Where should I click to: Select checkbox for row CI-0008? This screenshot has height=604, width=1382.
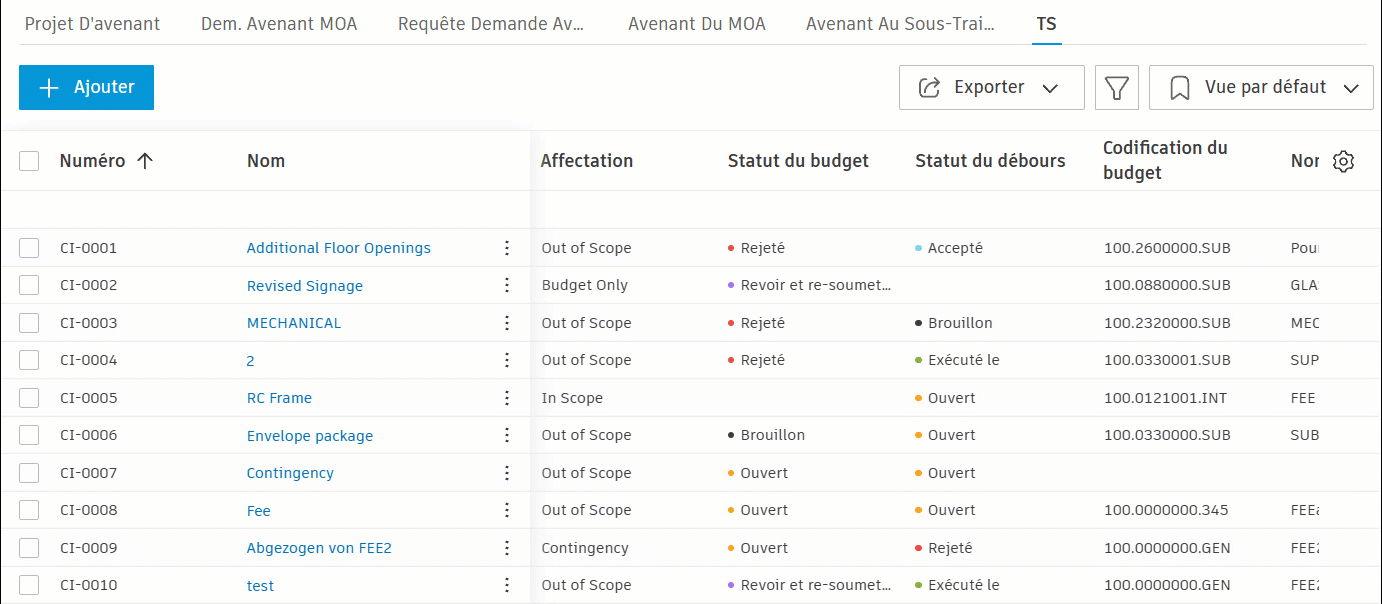pos(29,510)
